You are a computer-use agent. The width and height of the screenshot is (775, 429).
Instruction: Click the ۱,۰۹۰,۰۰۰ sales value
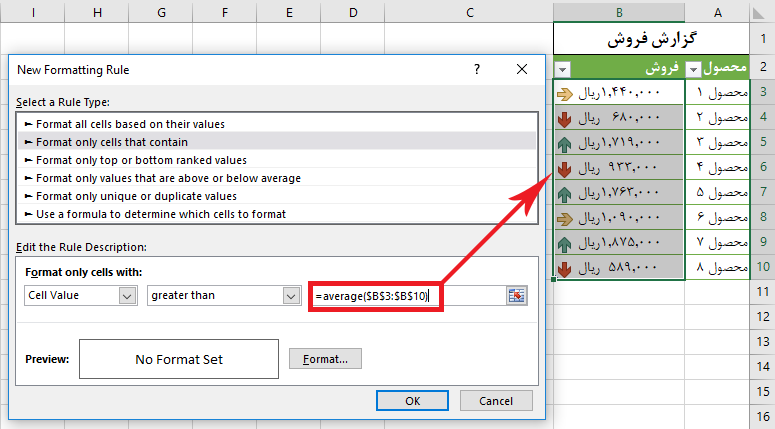pos(619,217)
